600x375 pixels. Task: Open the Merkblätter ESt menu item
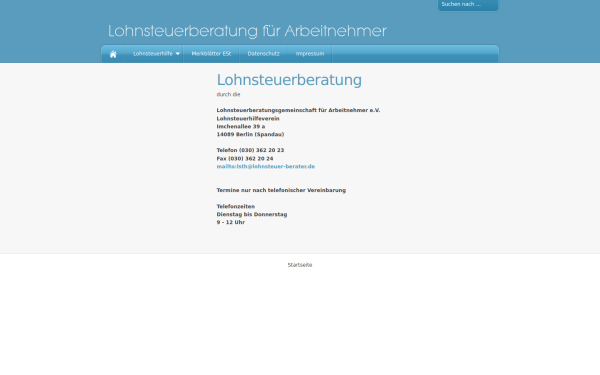211,54
